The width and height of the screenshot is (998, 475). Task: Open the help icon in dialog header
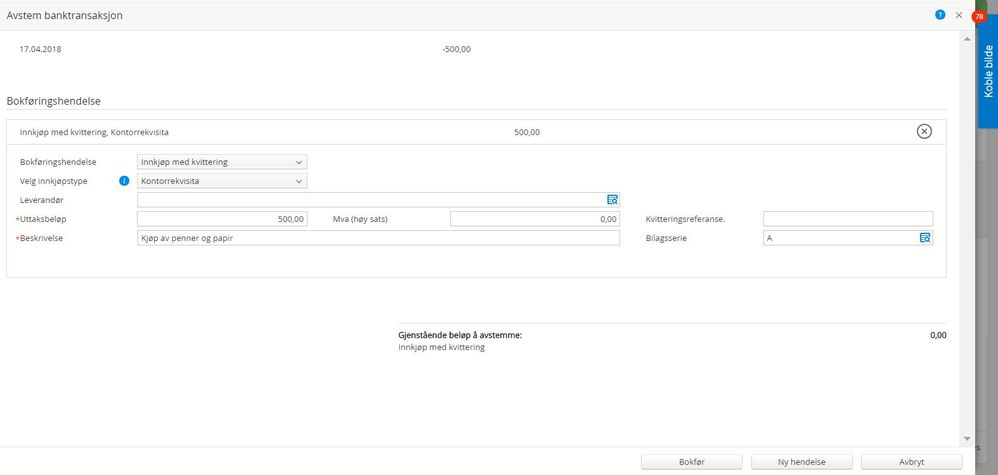point(940,15)
